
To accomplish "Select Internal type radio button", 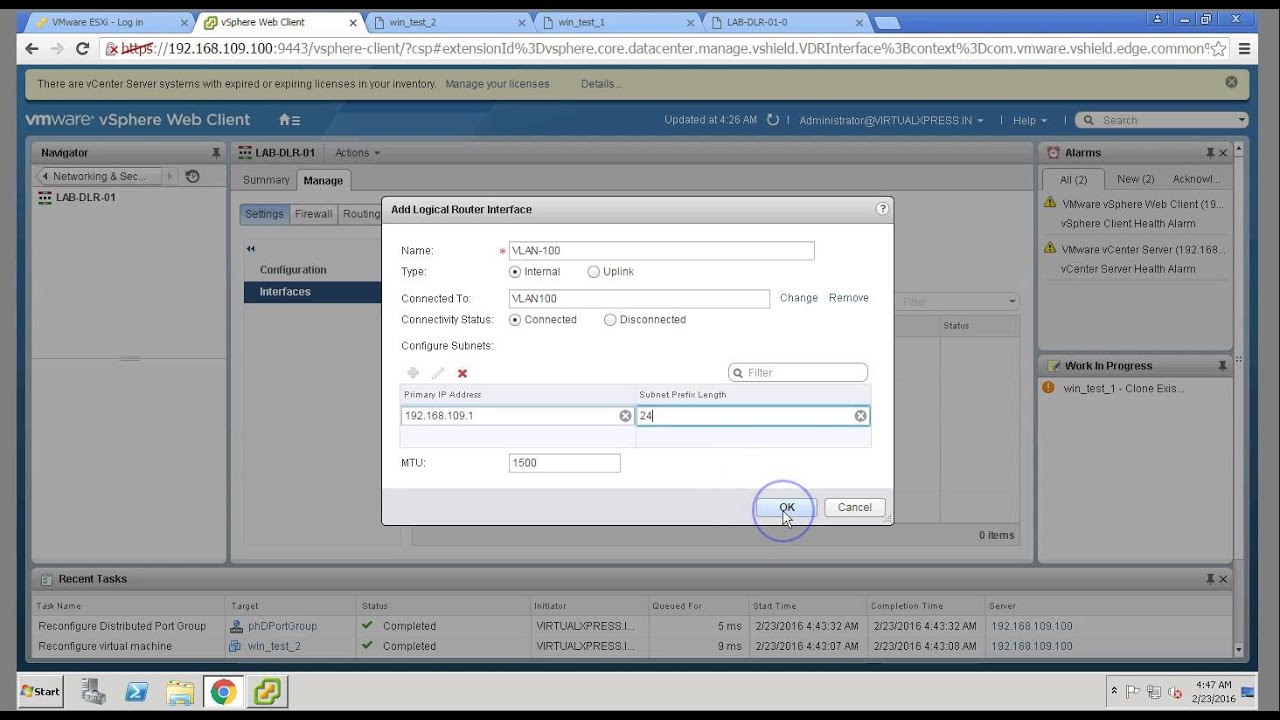I will coord(515,272).
